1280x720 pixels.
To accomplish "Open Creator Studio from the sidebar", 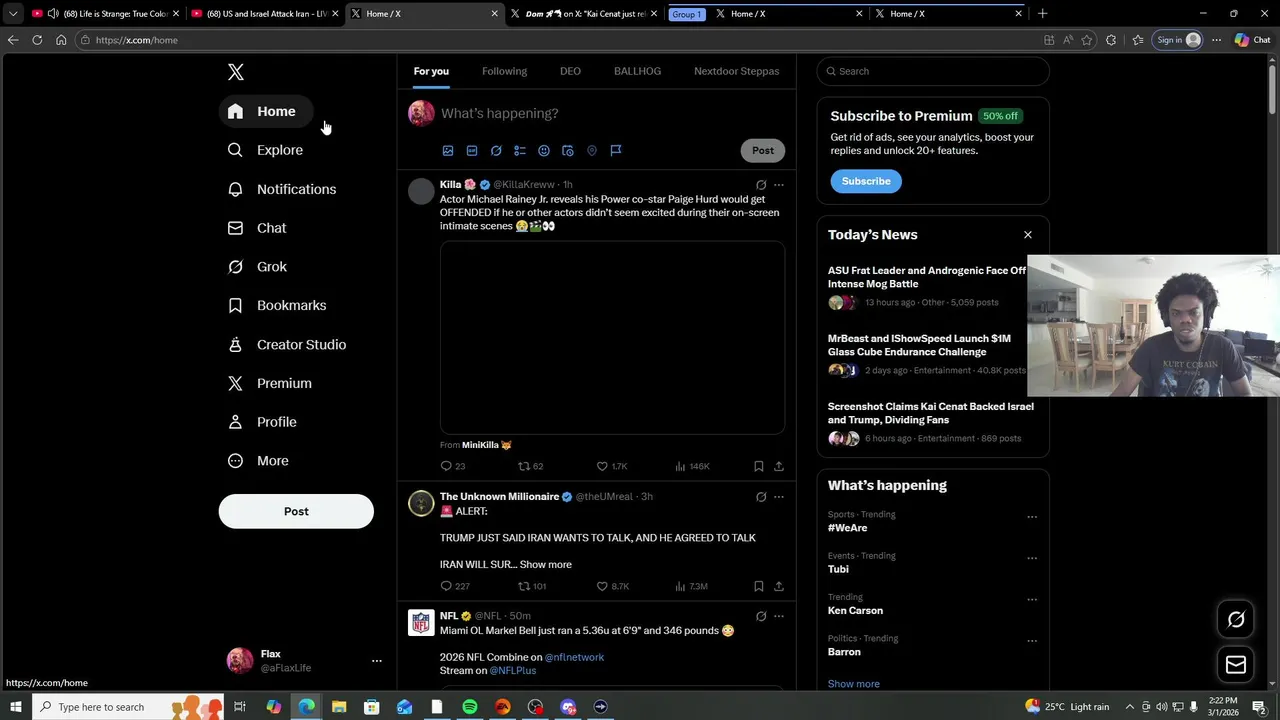I will coord(288,344).
